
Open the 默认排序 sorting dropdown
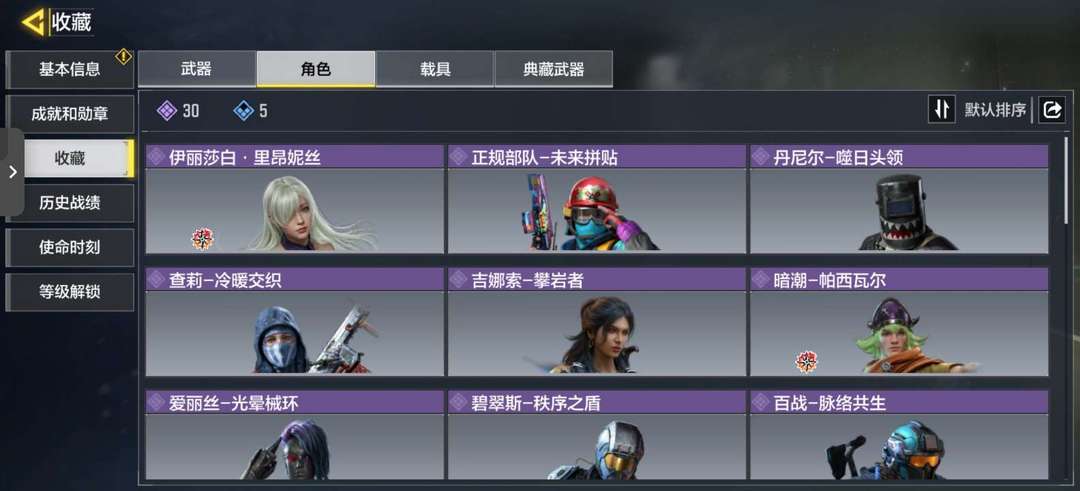point(995,109)
